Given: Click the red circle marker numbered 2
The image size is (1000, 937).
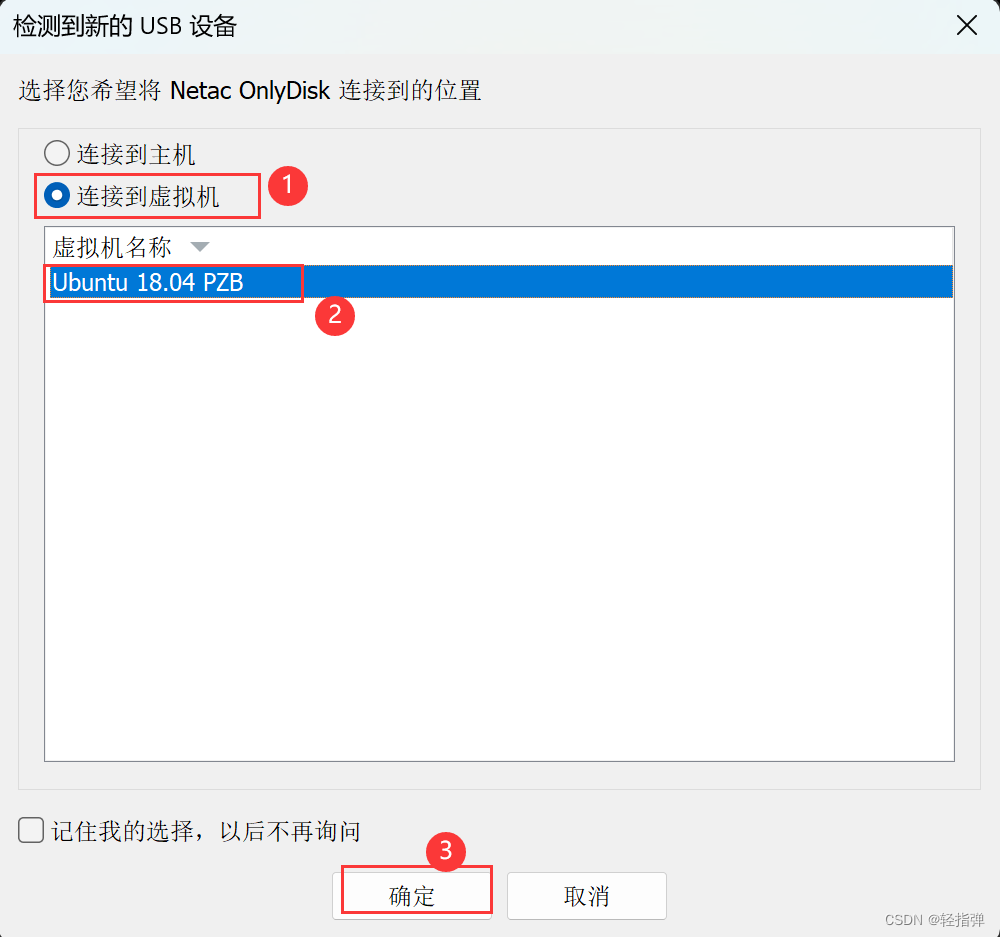Looking at the screenshot, I should pos(335,316).
